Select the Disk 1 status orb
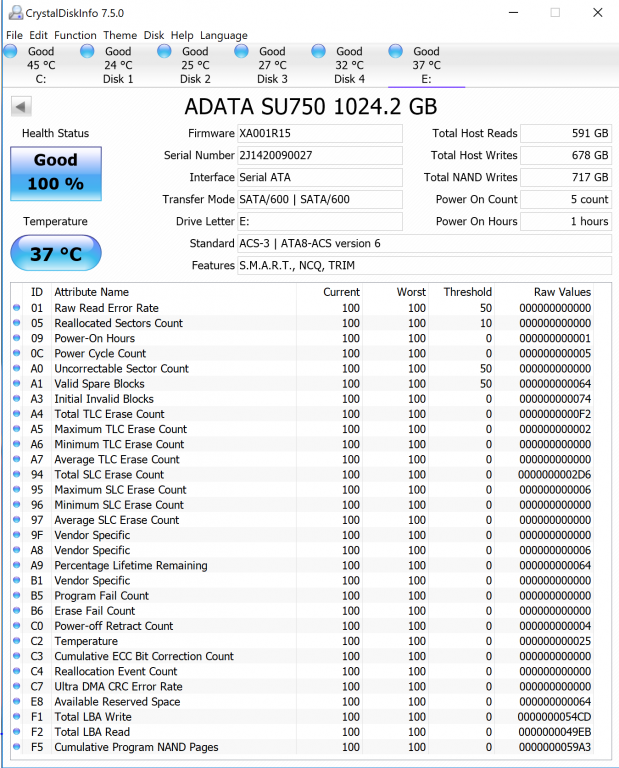The height and width of the screenshot is (768, 619). tap(88, 52)
